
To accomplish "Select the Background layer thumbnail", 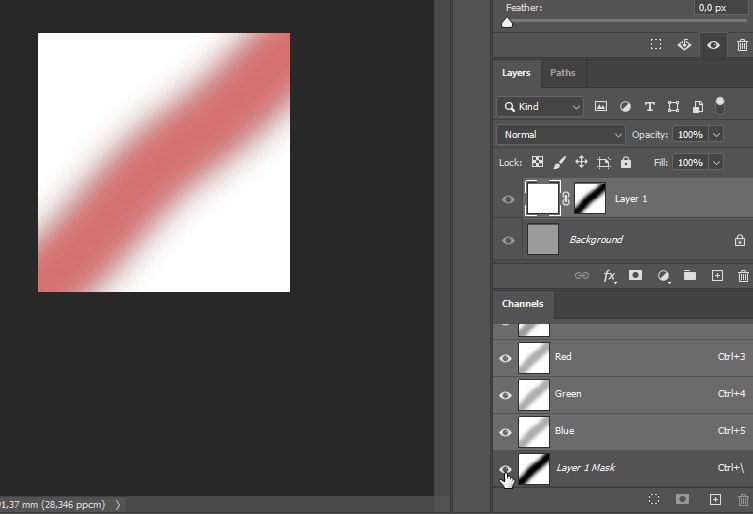I will point(543,239).
